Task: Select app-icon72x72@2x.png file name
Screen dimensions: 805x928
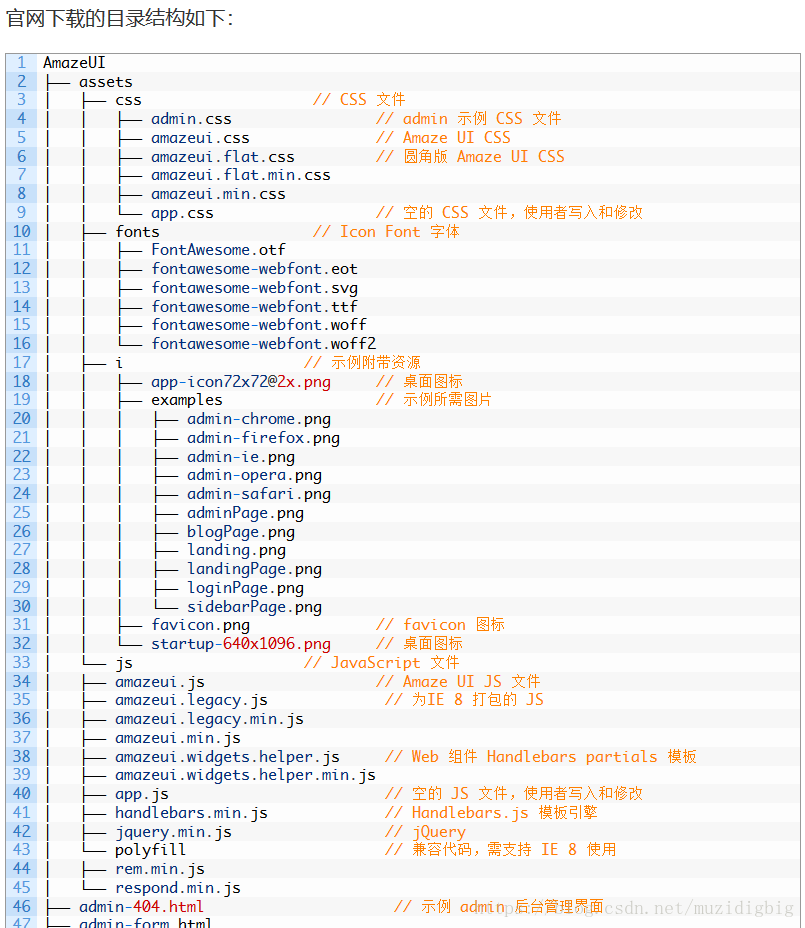Action: 241,382
